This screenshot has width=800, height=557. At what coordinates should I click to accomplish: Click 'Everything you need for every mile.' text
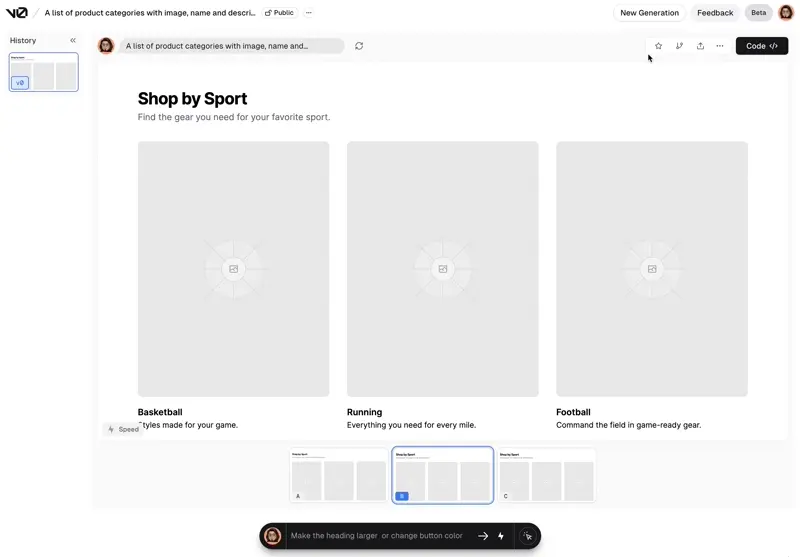click(411, 425)
